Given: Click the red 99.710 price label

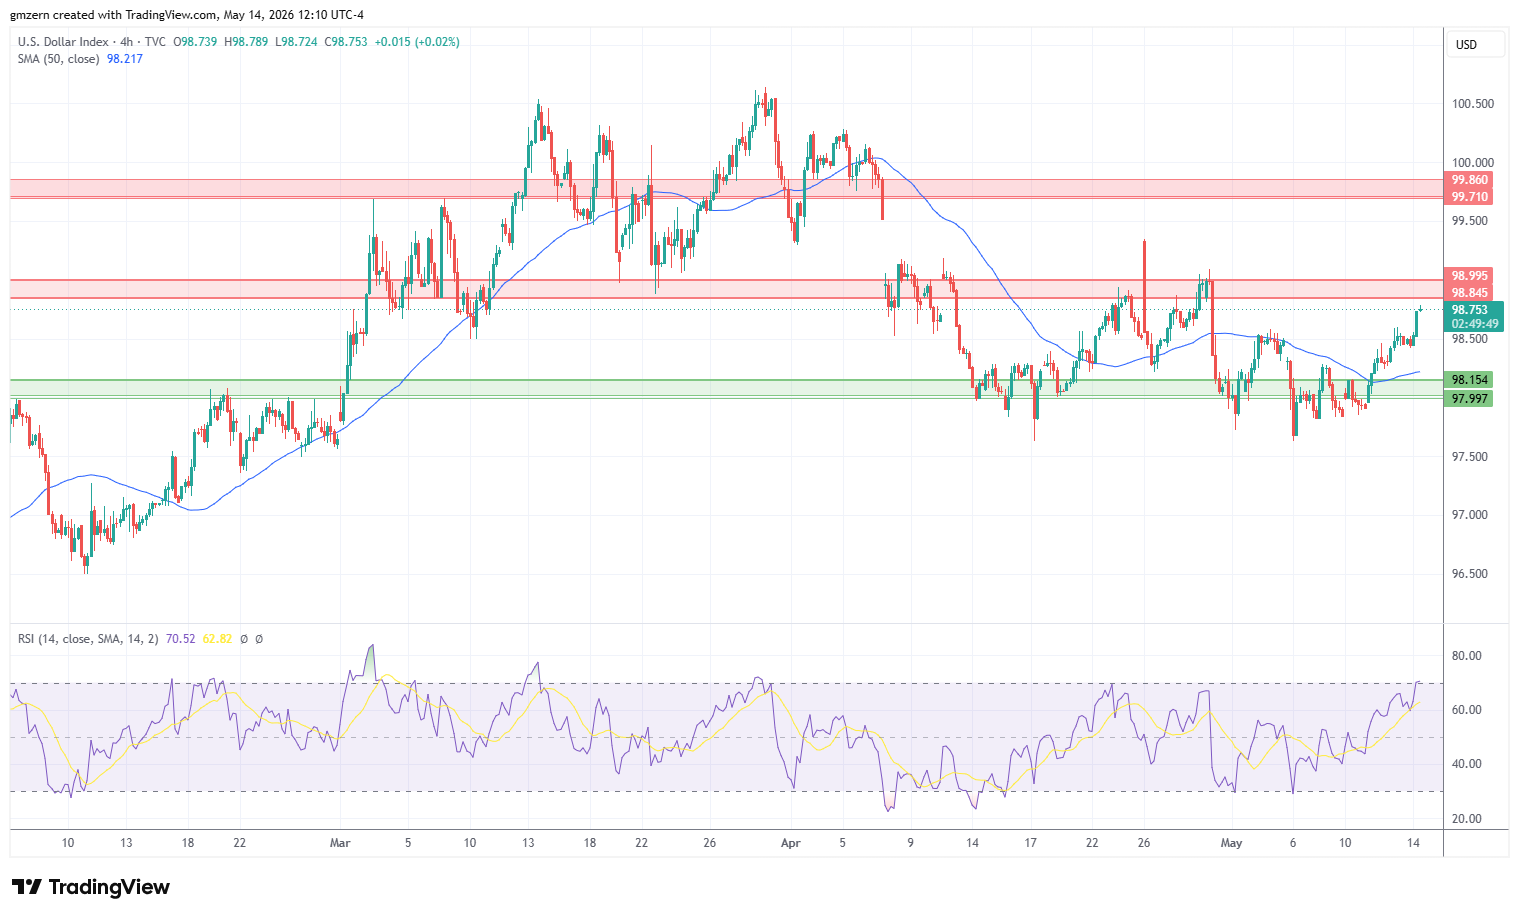Looking at the screenshot, I should coord(1470,197).
